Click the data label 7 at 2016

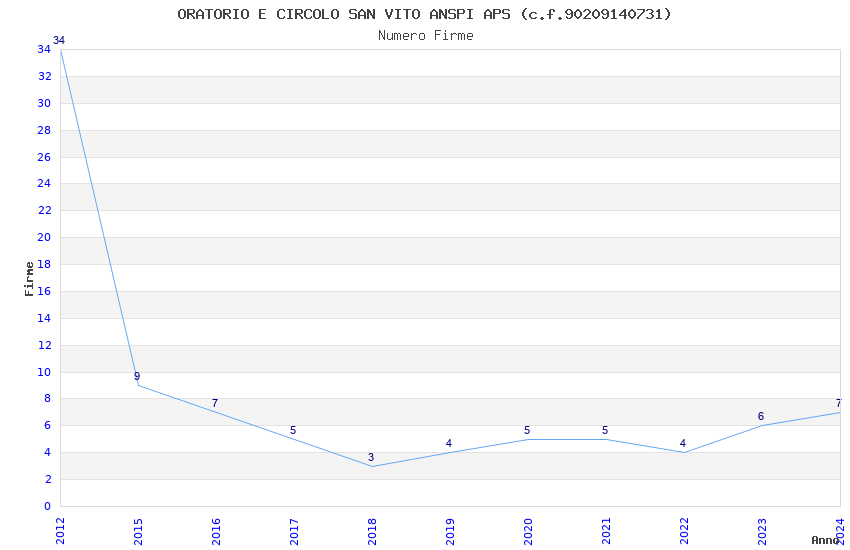(215, 403)
